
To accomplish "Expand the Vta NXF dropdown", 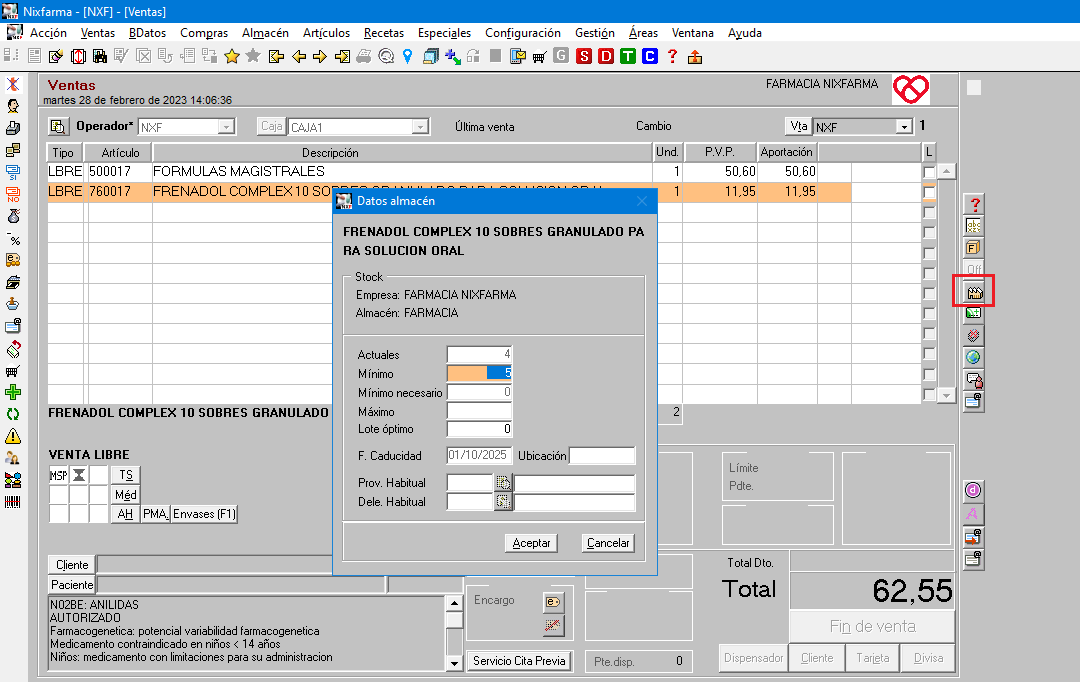I will (904, 127).
